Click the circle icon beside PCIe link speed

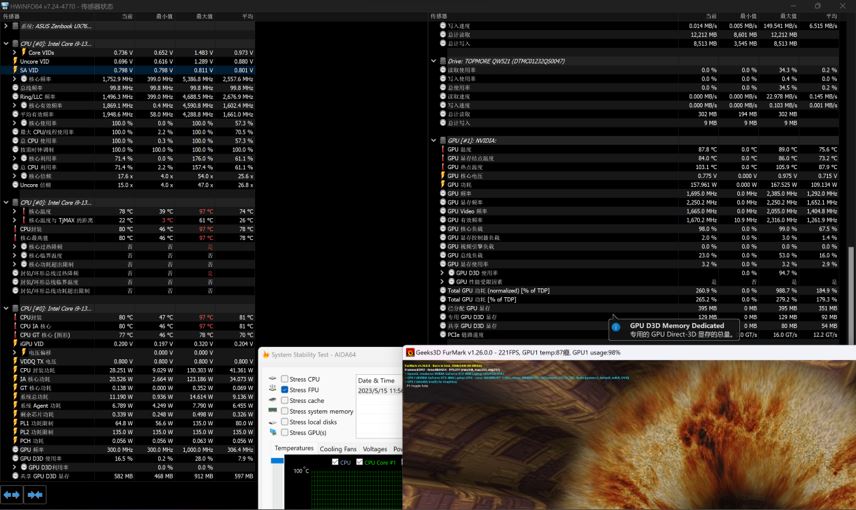point(443,334)
